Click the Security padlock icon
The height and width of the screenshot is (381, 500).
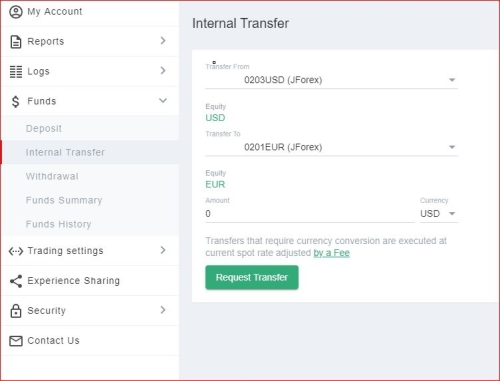coord(16,311)
